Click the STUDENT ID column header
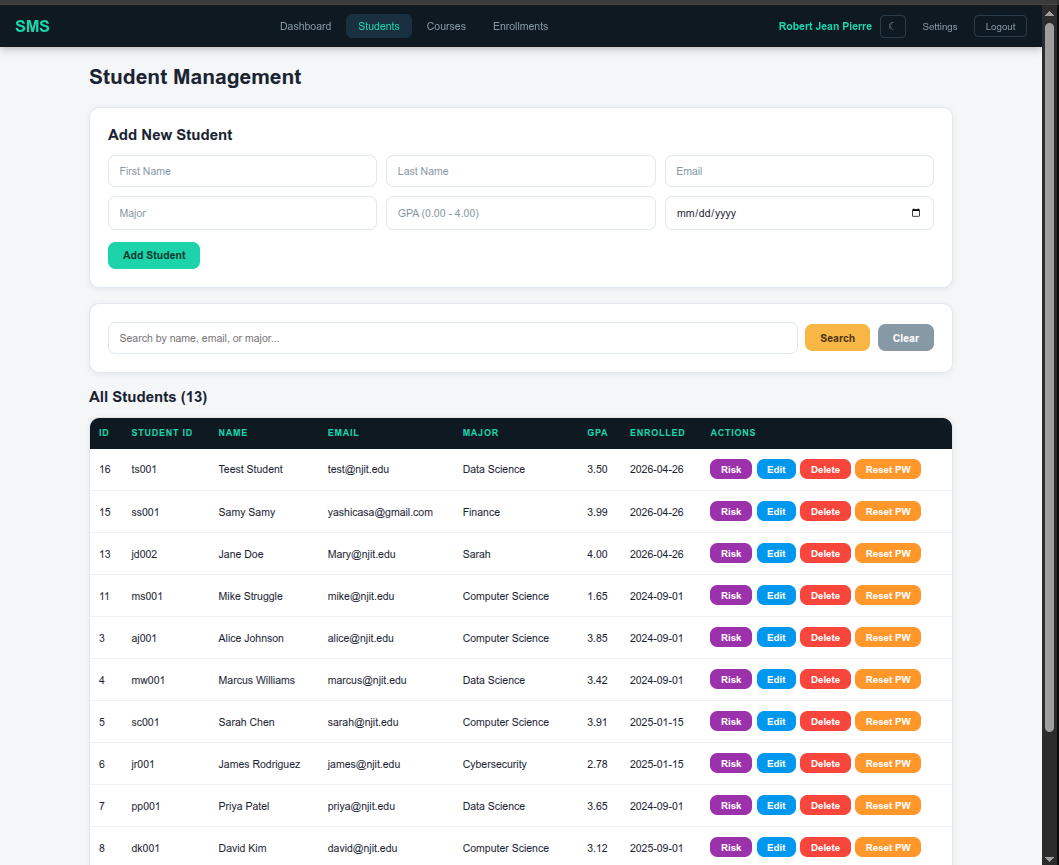The image size is (1059, 865). pos(161,433)
